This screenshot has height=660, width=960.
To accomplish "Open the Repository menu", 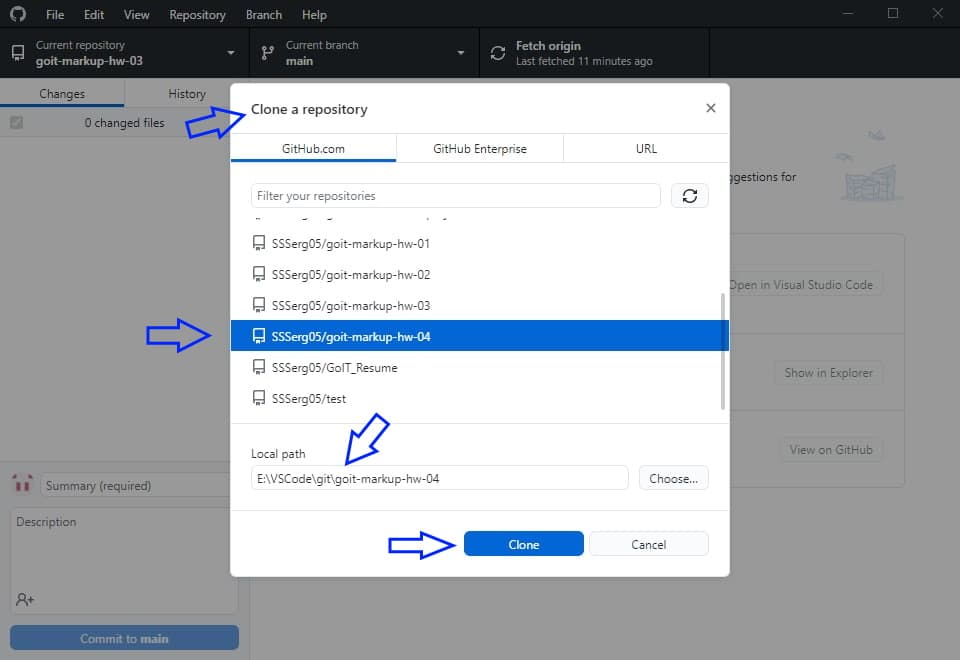I will tap(197, 14).
